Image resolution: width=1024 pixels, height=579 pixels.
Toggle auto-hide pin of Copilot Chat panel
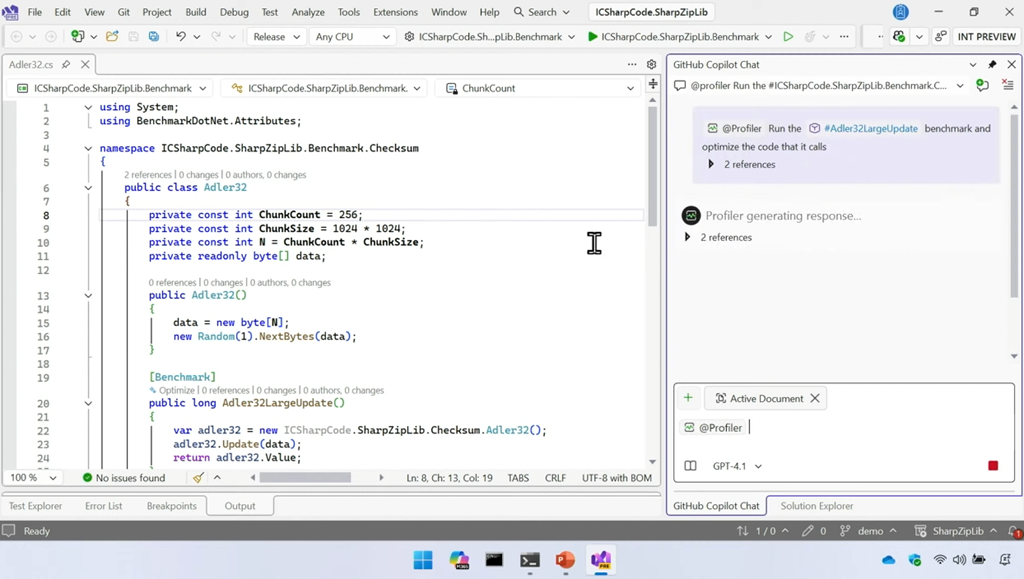click(992, 64)
